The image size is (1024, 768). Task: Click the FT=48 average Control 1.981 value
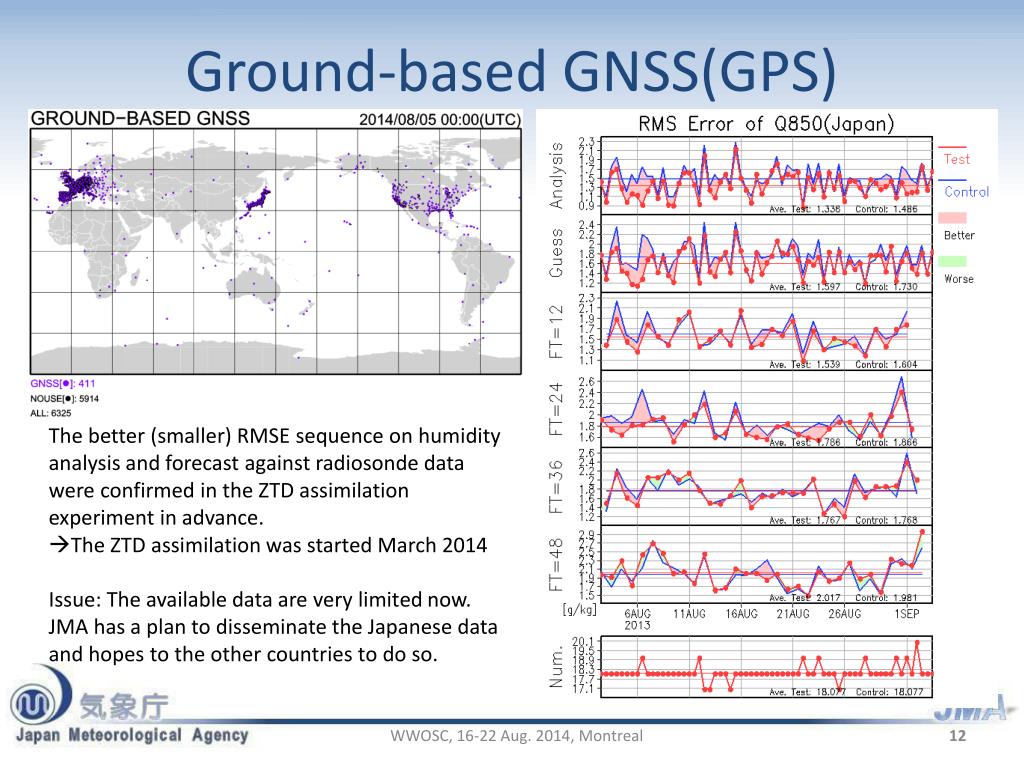tap(886, 598)
